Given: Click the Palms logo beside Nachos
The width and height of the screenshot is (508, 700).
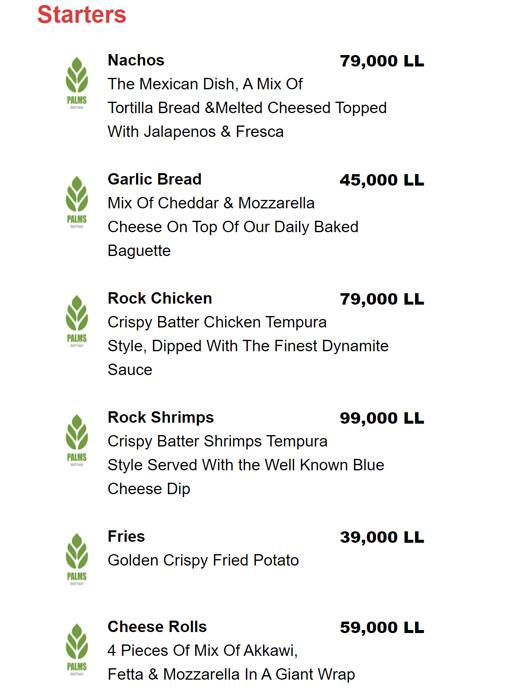Looking at the screenshot, I should point(77,83).
